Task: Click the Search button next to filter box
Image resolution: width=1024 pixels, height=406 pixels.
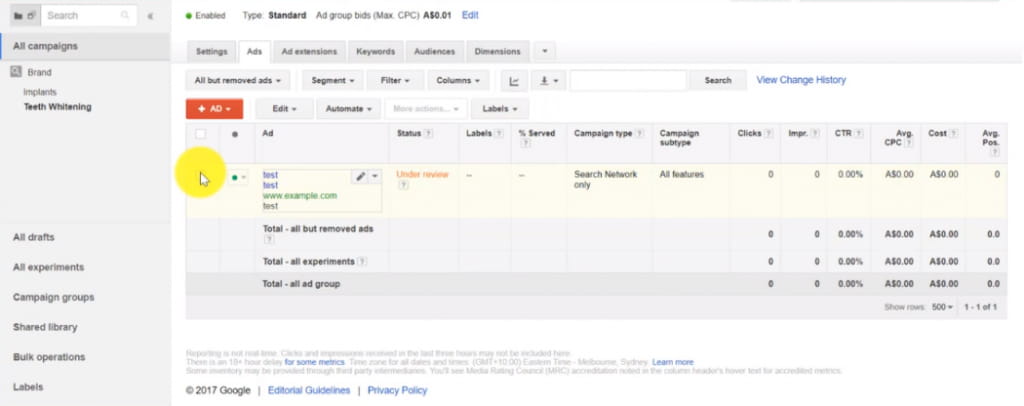Action: tap(718, 80)
